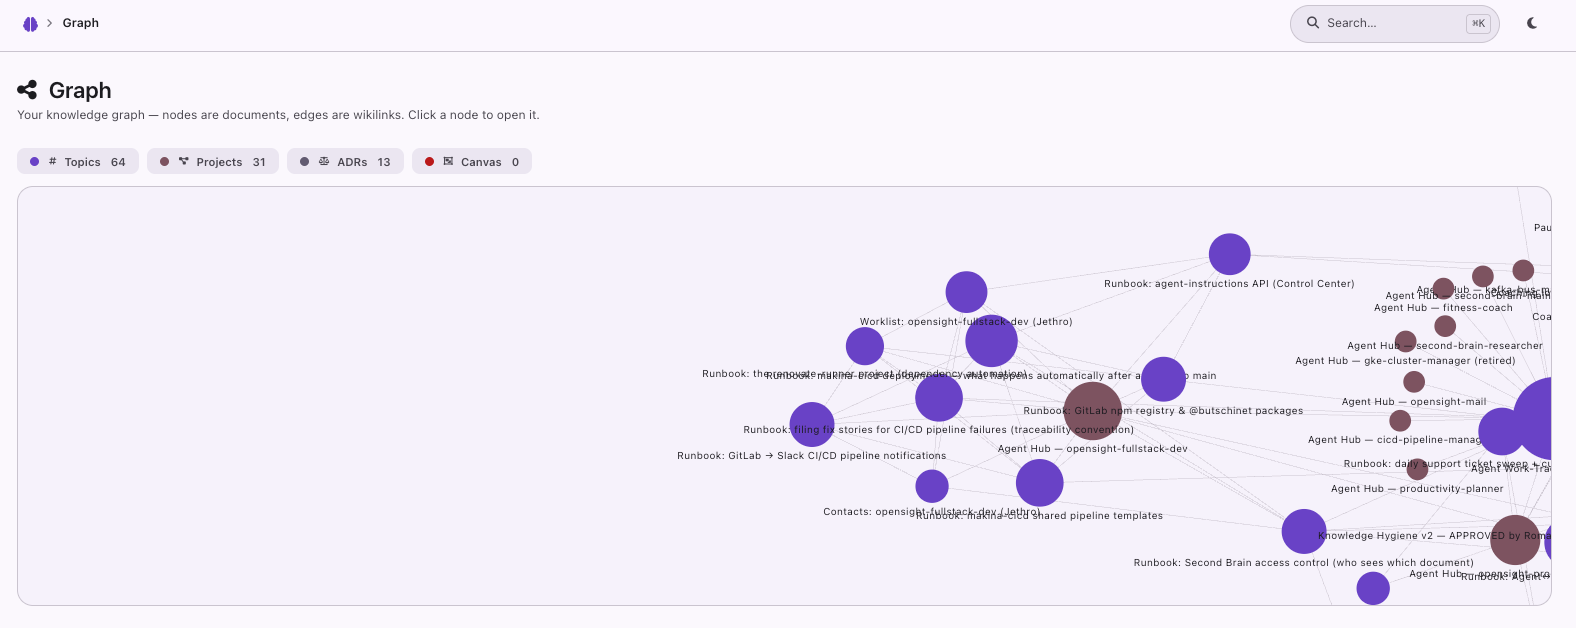Filter graph by Canvas chip

472,161
